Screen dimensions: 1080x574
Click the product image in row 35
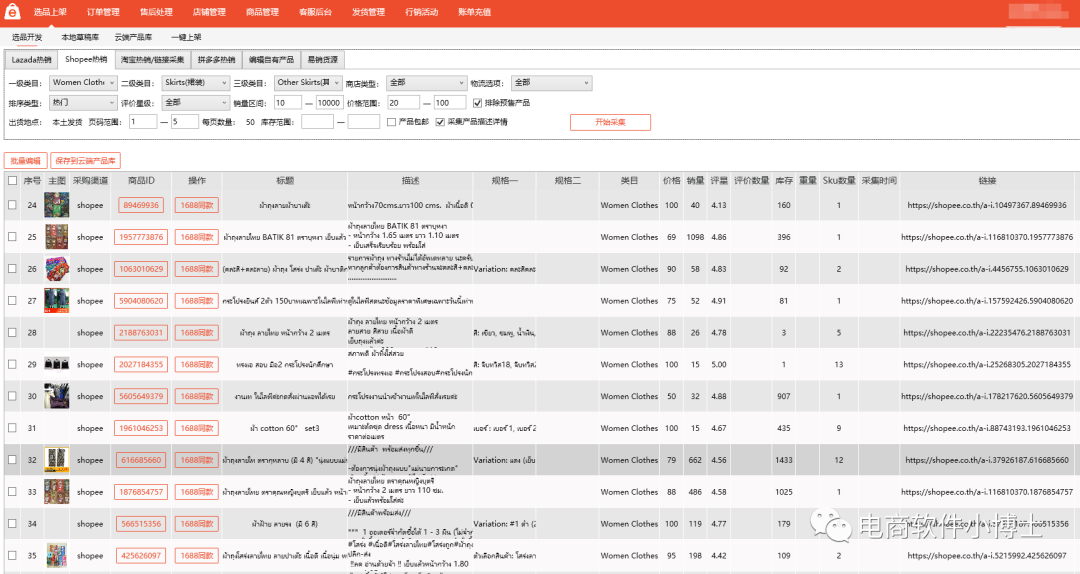[x=56, y=556]
